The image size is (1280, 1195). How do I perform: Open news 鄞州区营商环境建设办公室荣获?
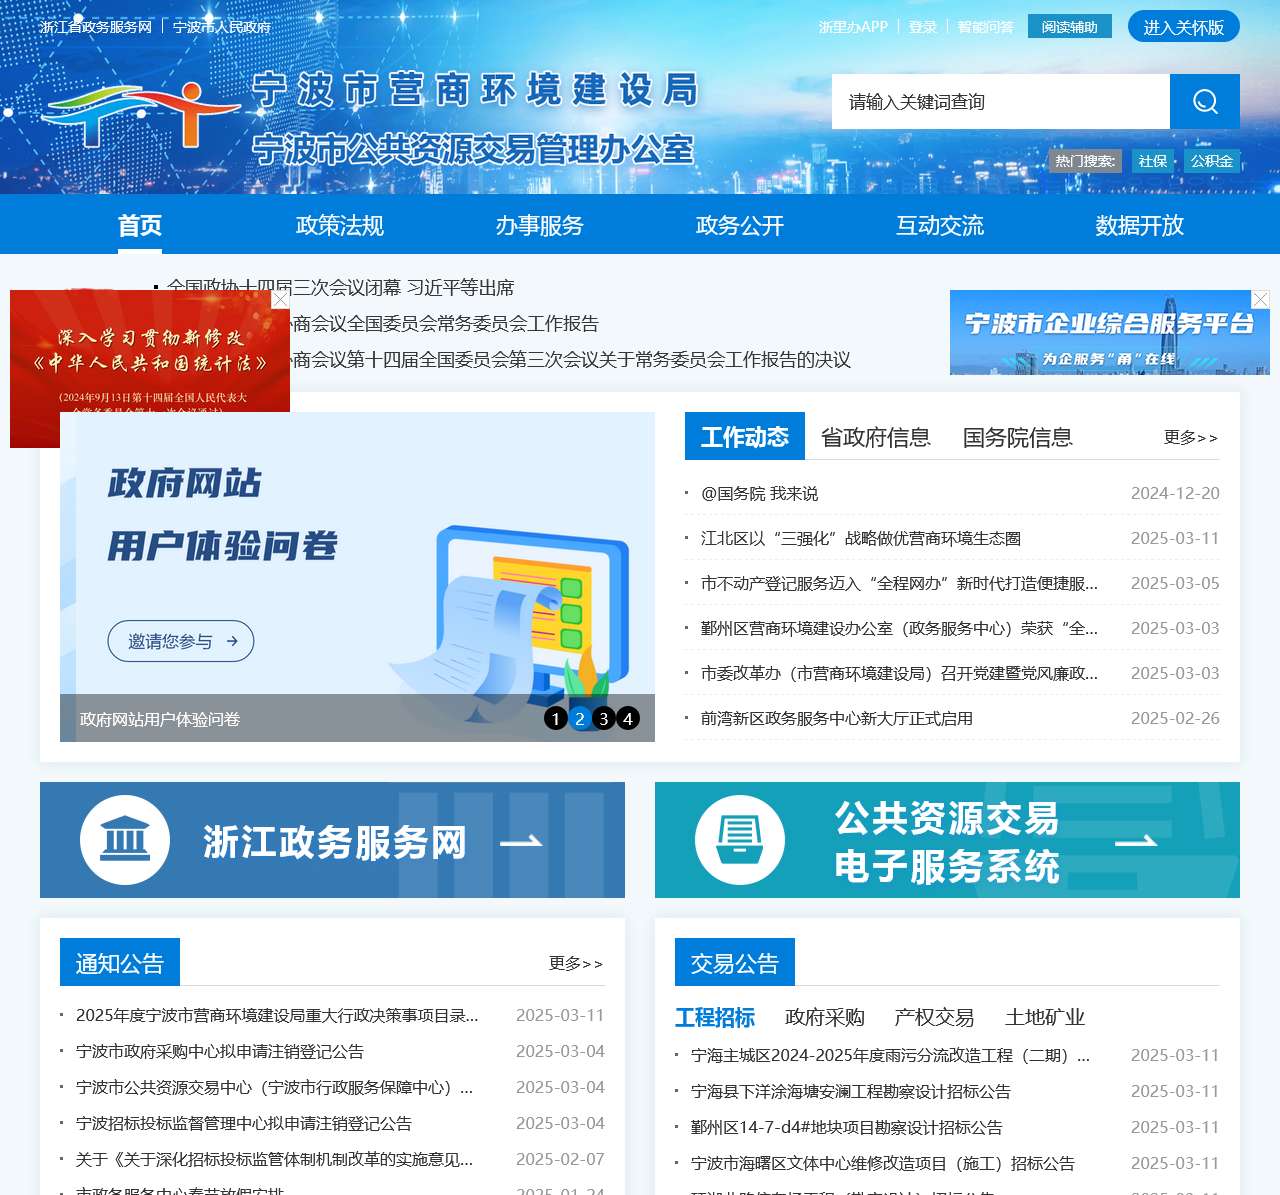pos(899,628)
